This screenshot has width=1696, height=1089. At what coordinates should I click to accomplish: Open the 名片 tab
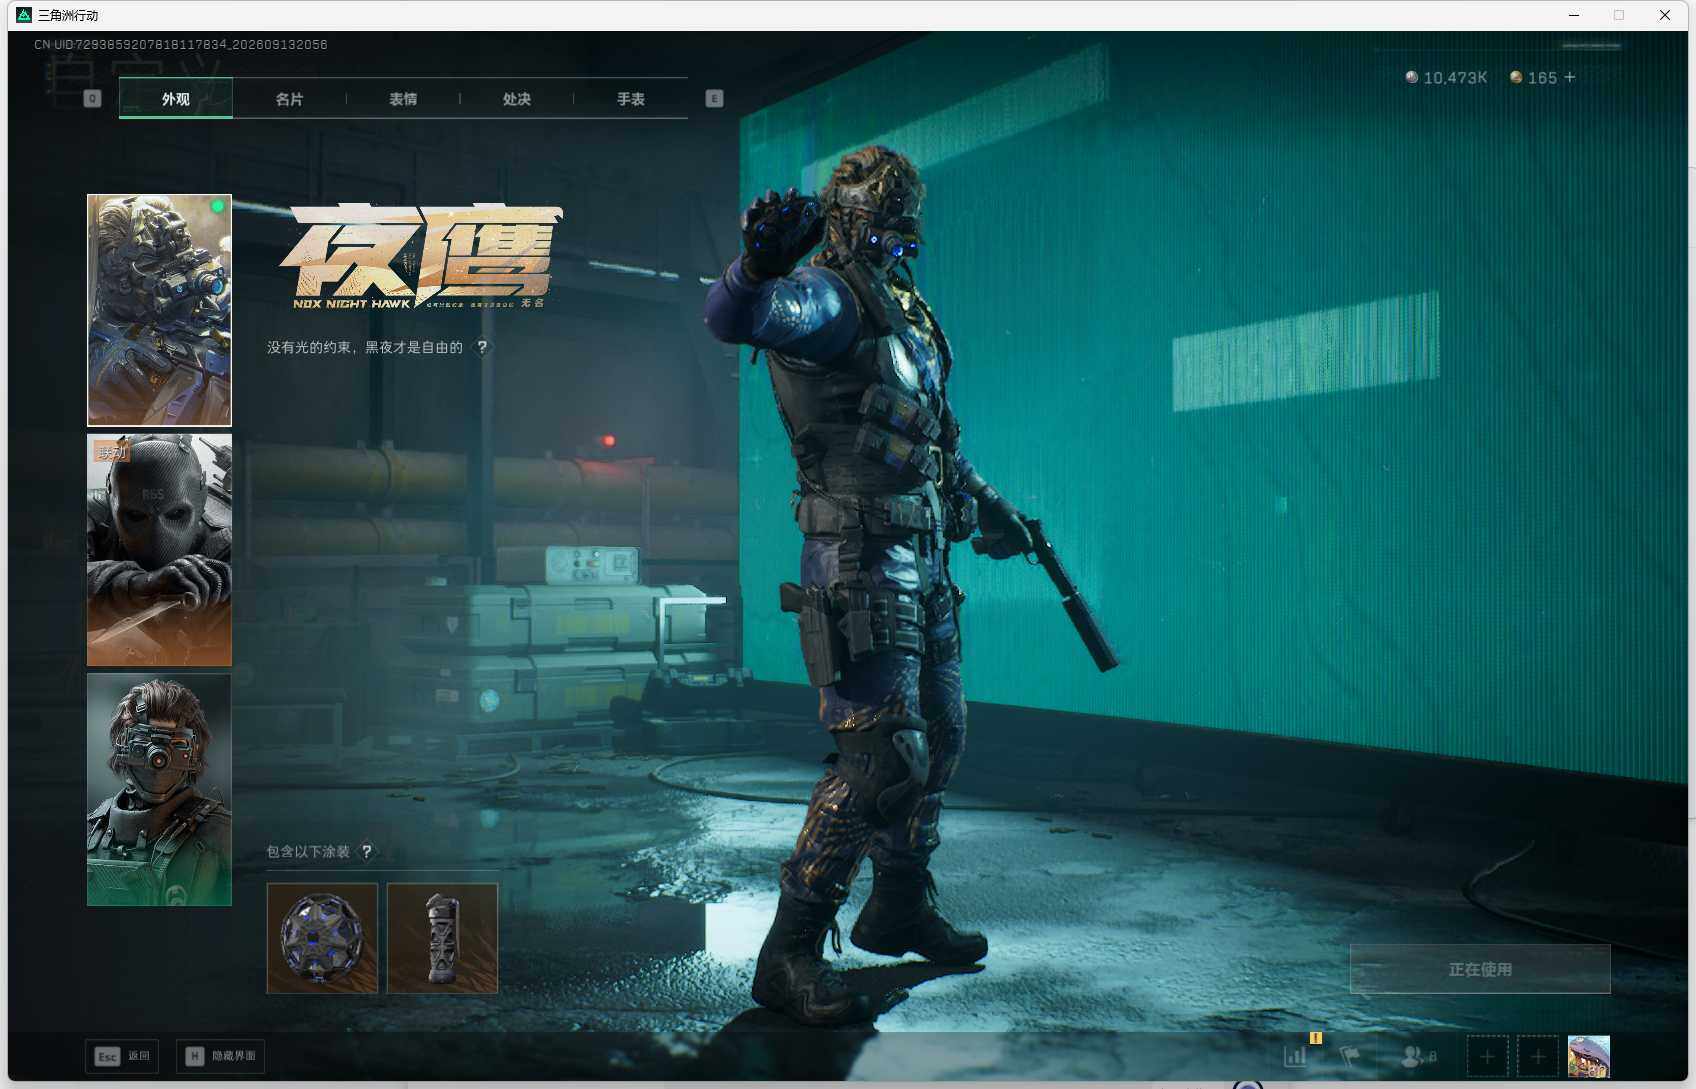click(290, 99)
